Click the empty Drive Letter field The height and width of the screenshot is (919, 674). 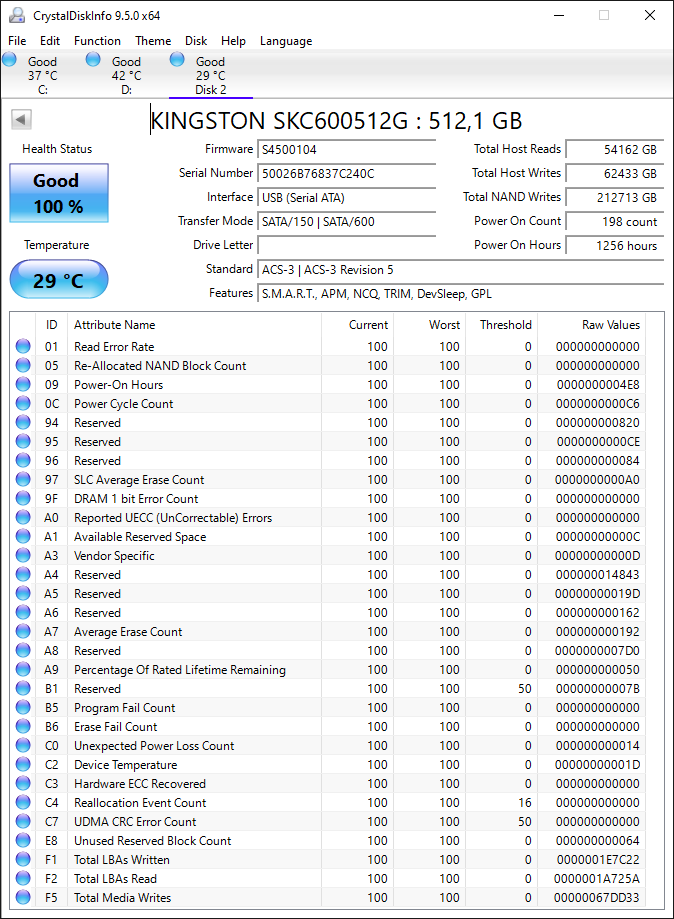[x=346, y=246]
